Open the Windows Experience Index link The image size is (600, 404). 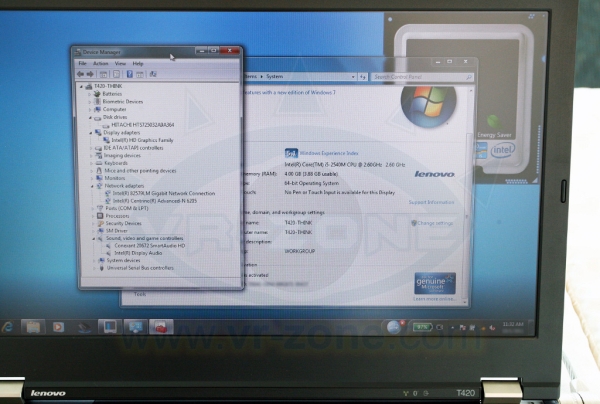click(329, 153)
